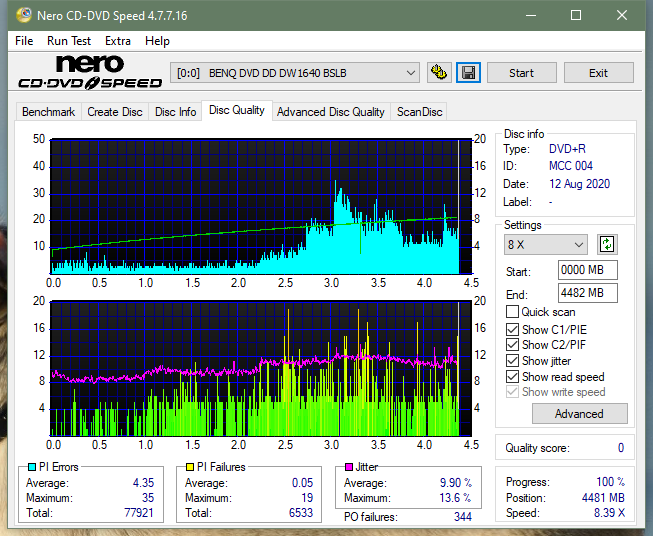
Task: Switch to the Benchmark tab
Action: coord(49,112)
